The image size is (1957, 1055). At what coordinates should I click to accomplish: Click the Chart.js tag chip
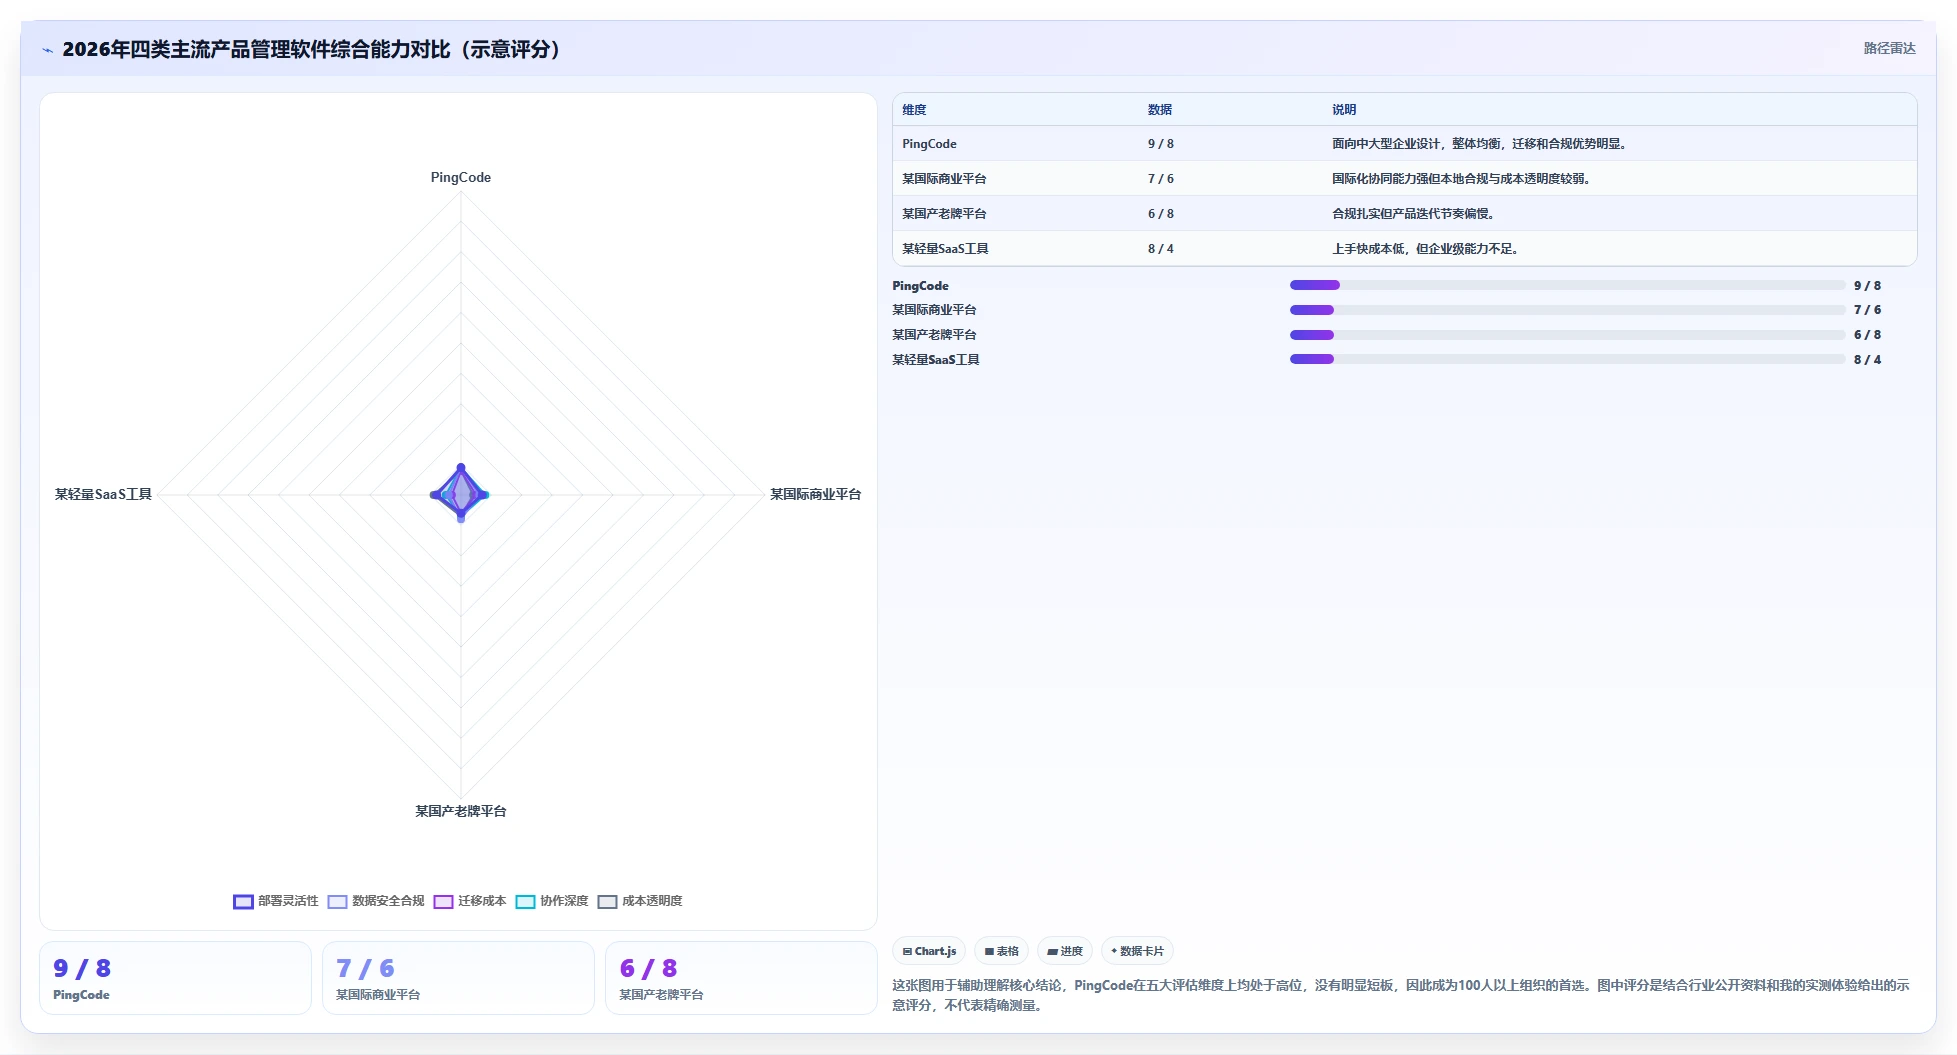(x=929, y=951)
